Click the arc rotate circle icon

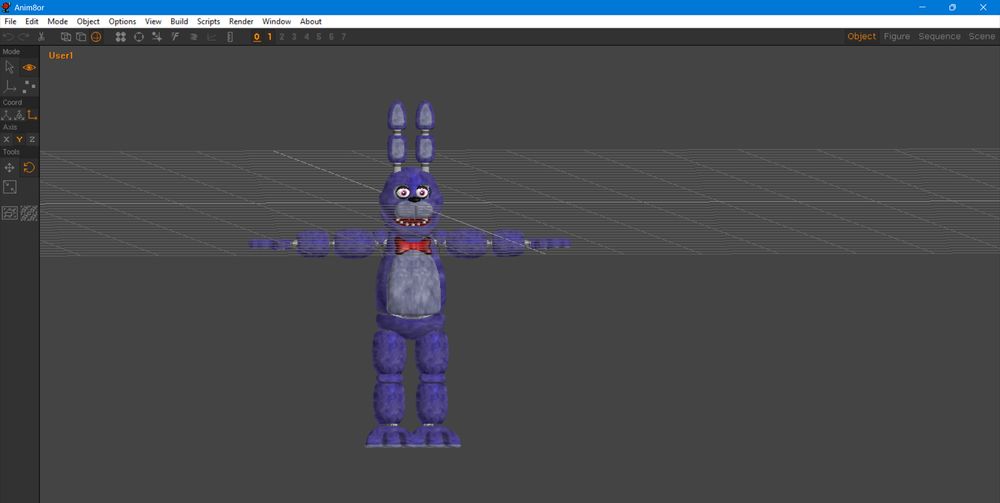tap(138, 37)
